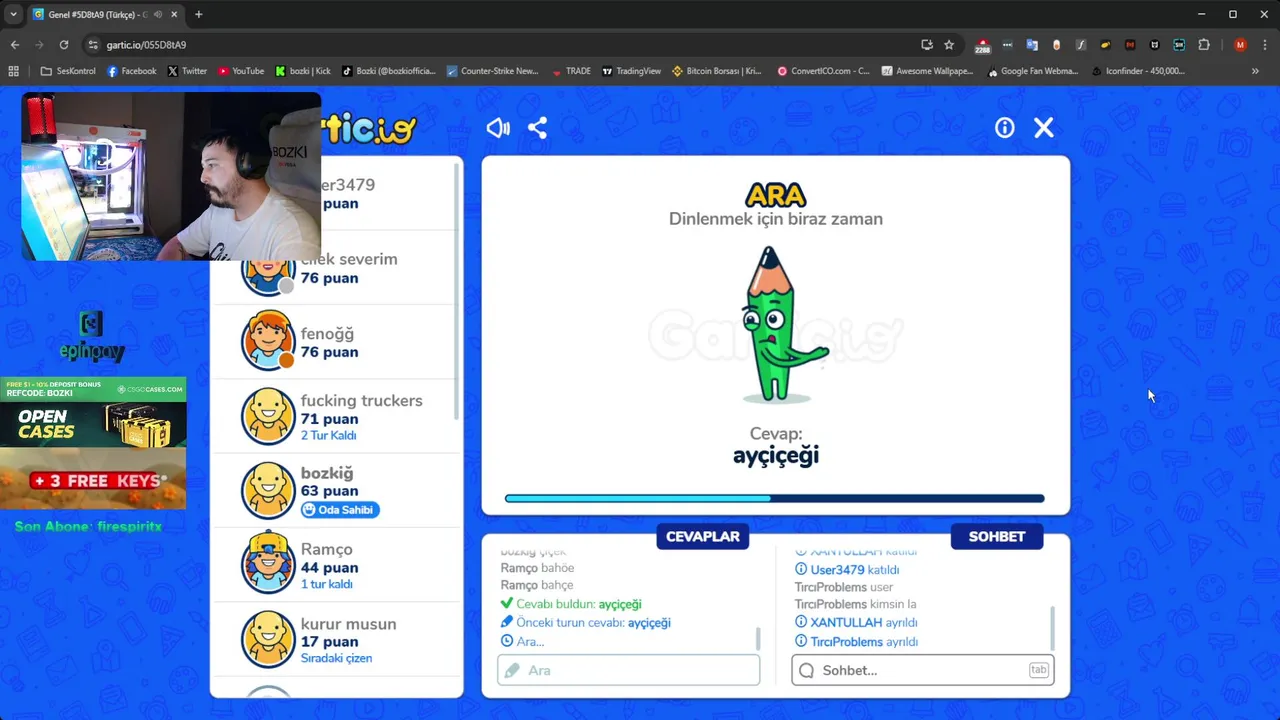Image resolution: width=1280 pixels, height=720 pixels.
Task: Click the answers panel scrollbar
Action: point(758,638)
